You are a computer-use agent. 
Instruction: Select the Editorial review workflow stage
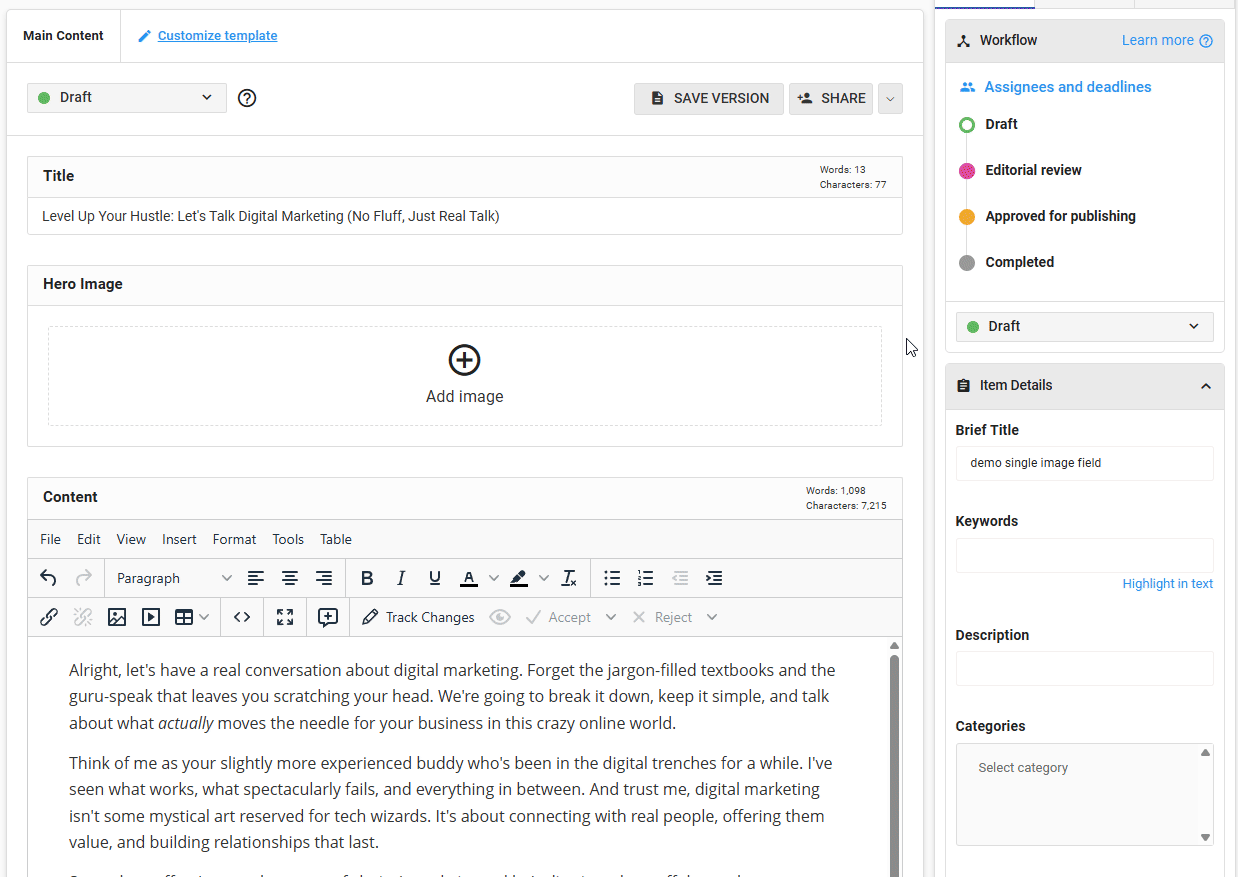click(x=1033, y=170)
